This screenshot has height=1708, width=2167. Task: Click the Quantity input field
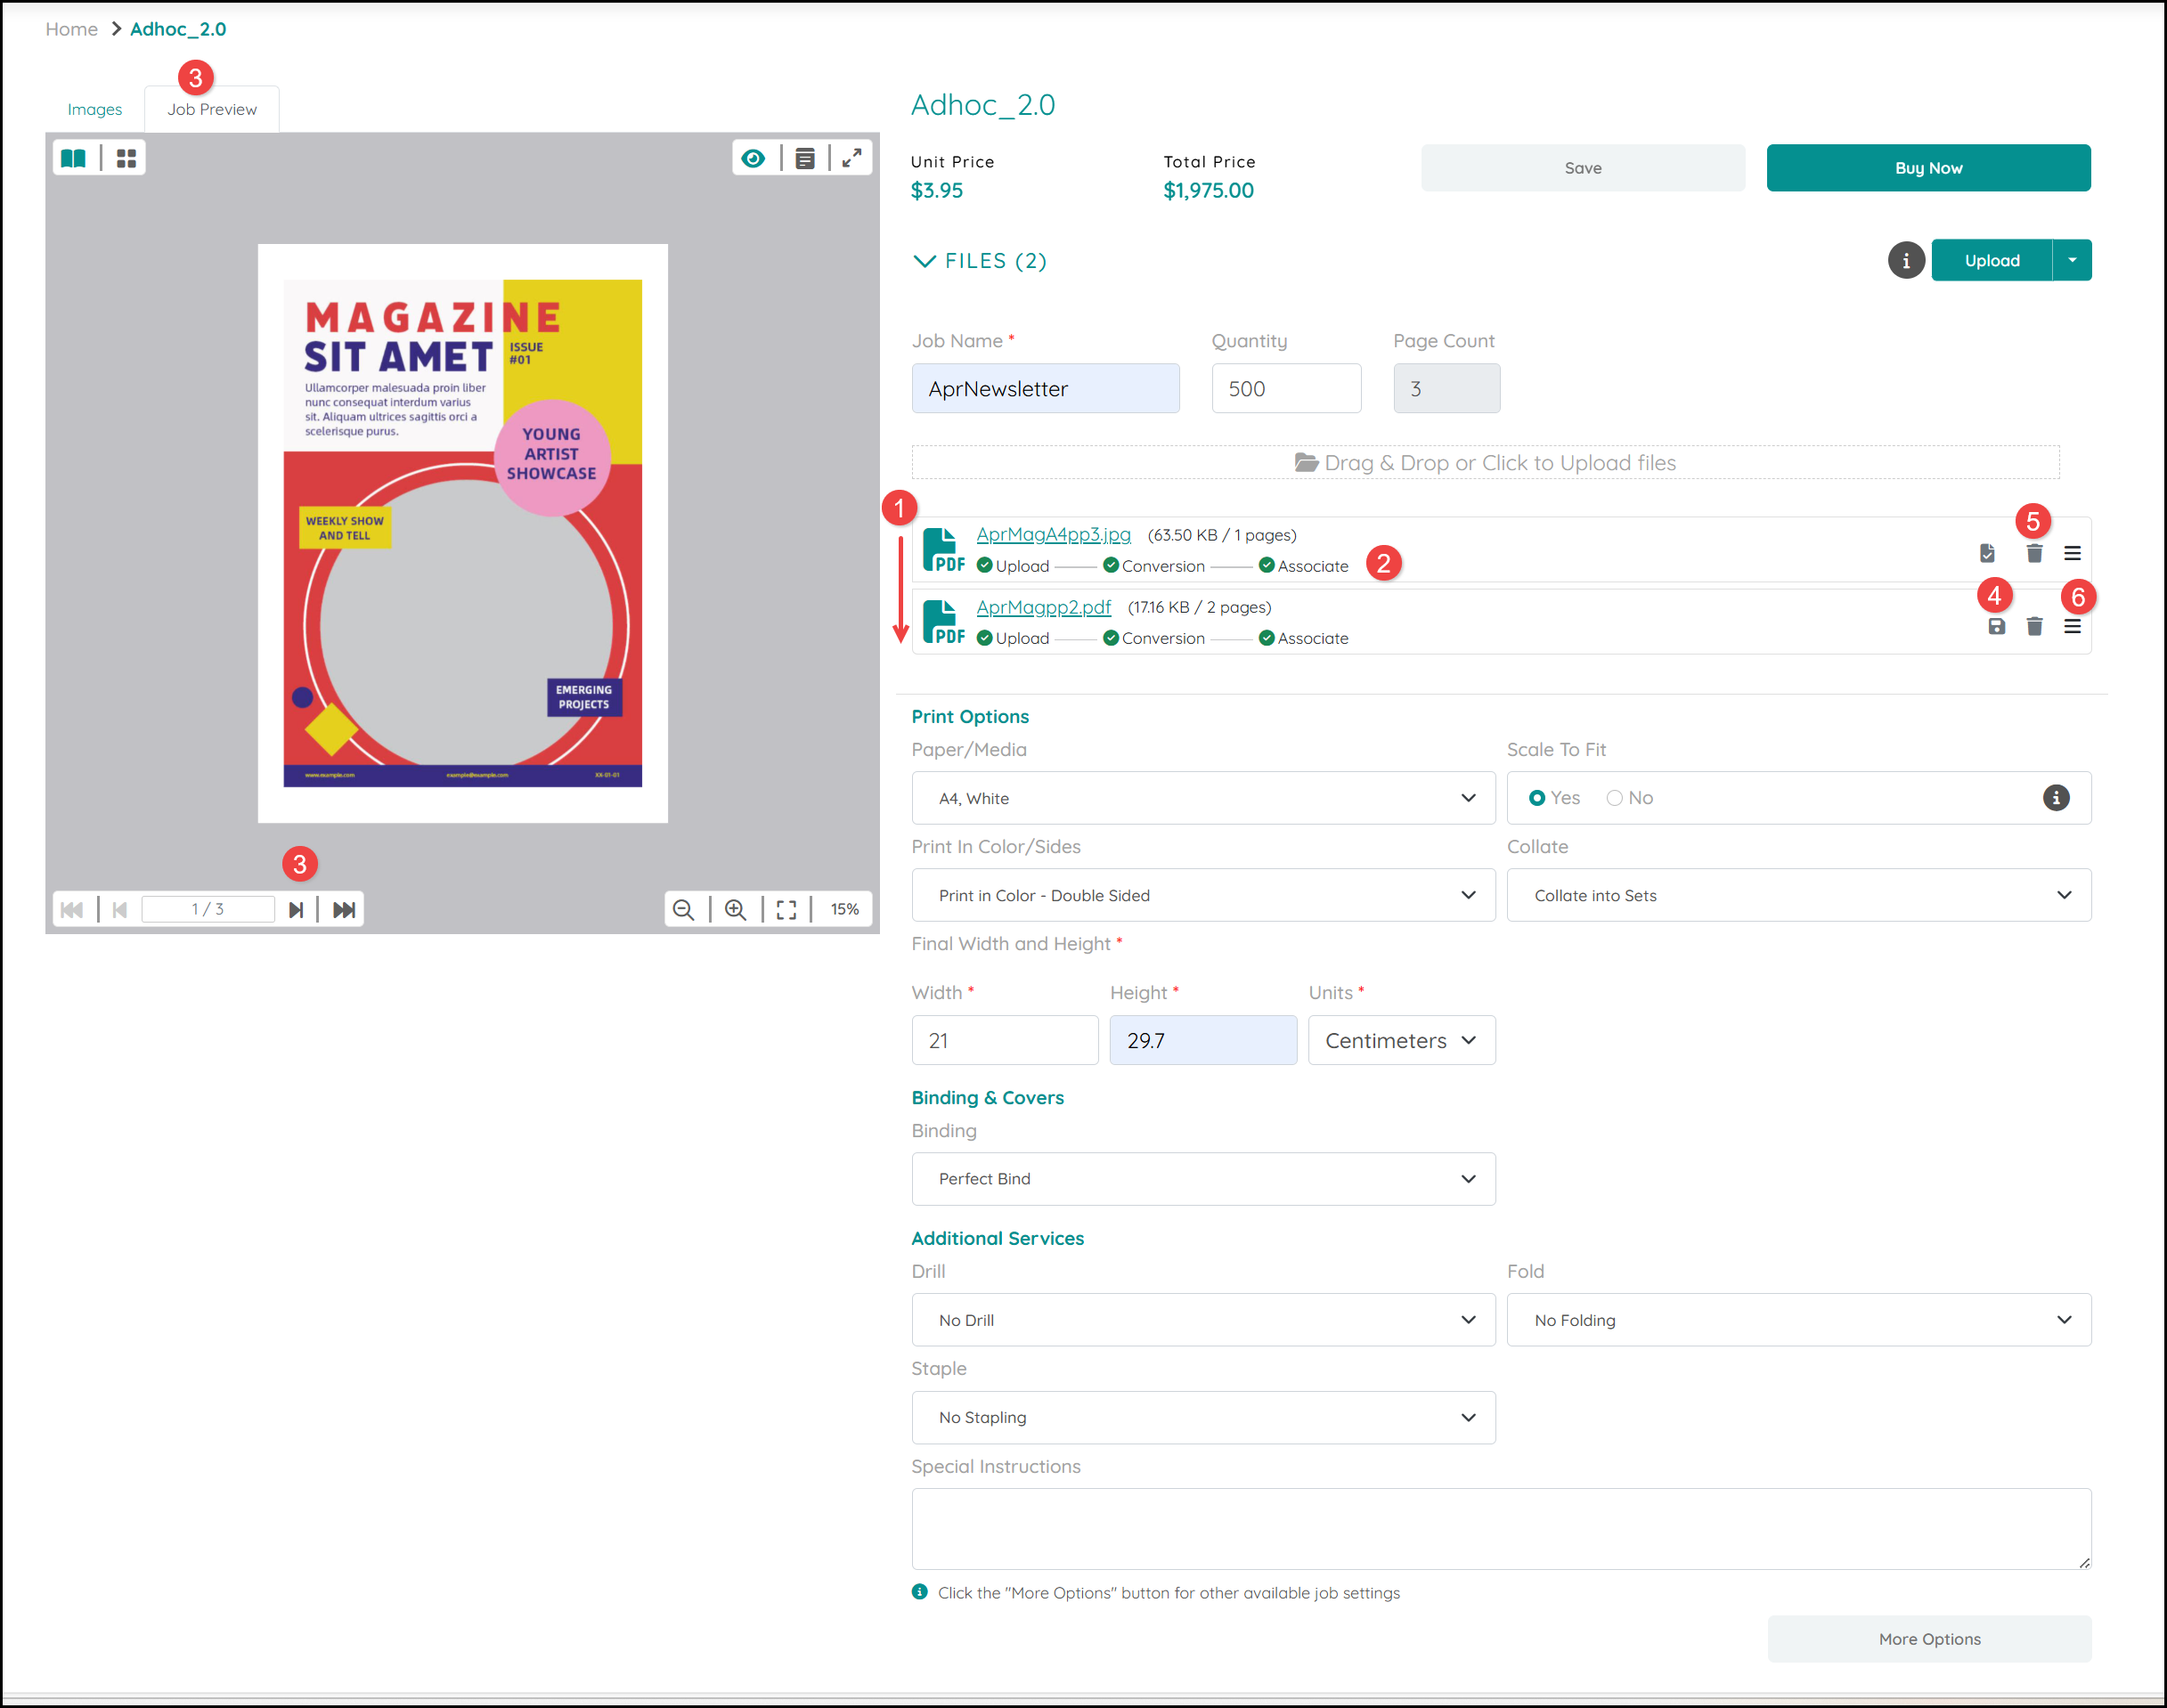pyautogui.click(x=1286, y=388)
